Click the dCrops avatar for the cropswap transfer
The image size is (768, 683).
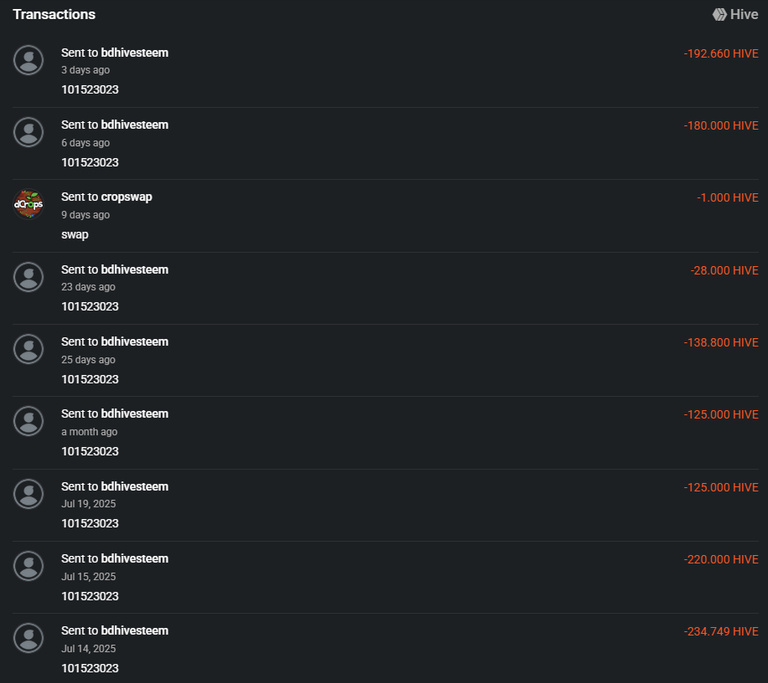(28, 204)
